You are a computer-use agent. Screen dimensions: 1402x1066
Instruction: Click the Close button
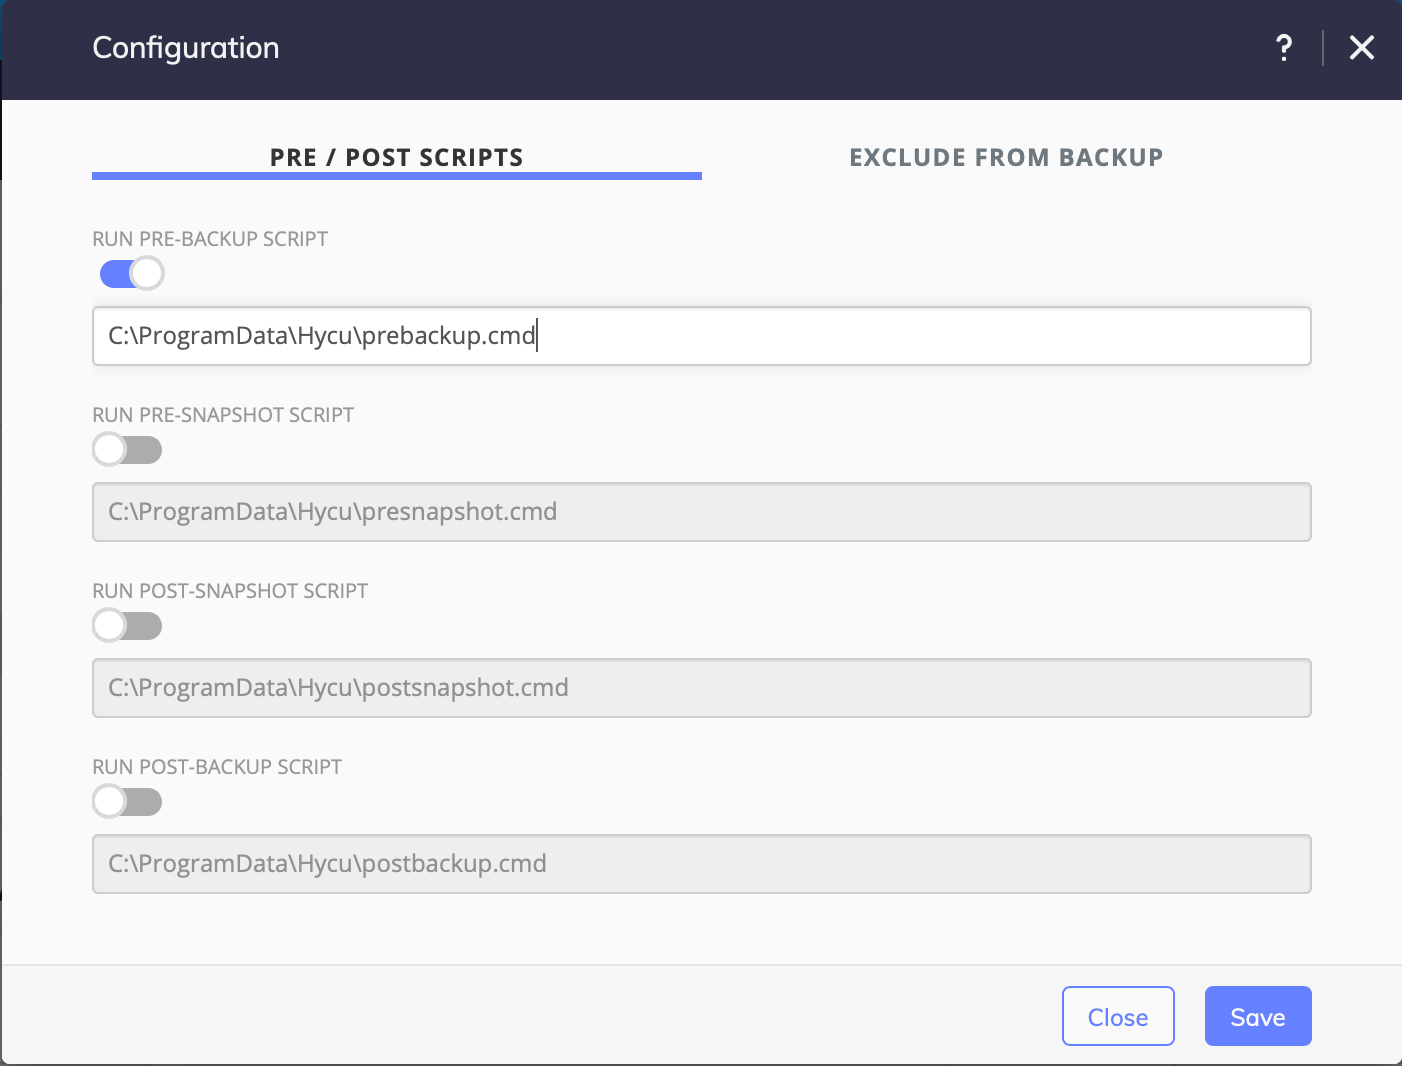tap(1118, 1016)
